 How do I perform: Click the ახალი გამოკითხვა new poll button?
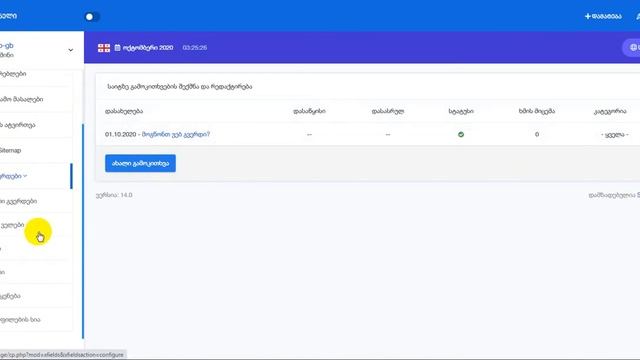(x=140, y=163)
